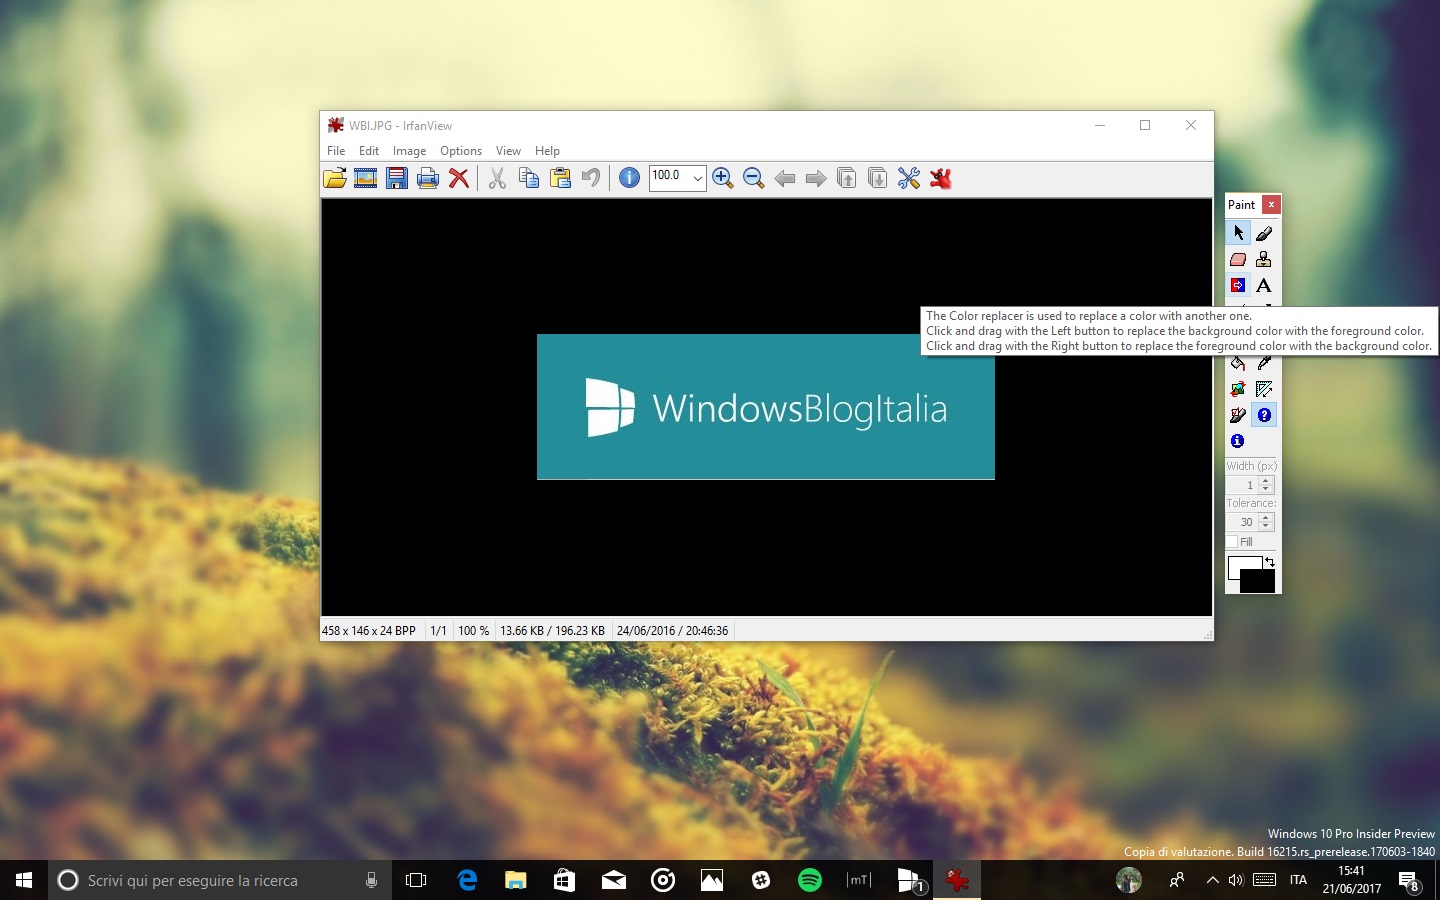Viewport: 1440px width, 900px height.
Task: Minimize the IrfanView window
Action: pyautogui.click(x=1100, y=125)
